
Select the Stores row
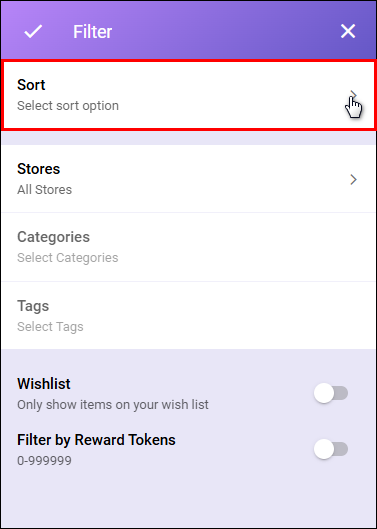tap(189, 179)
